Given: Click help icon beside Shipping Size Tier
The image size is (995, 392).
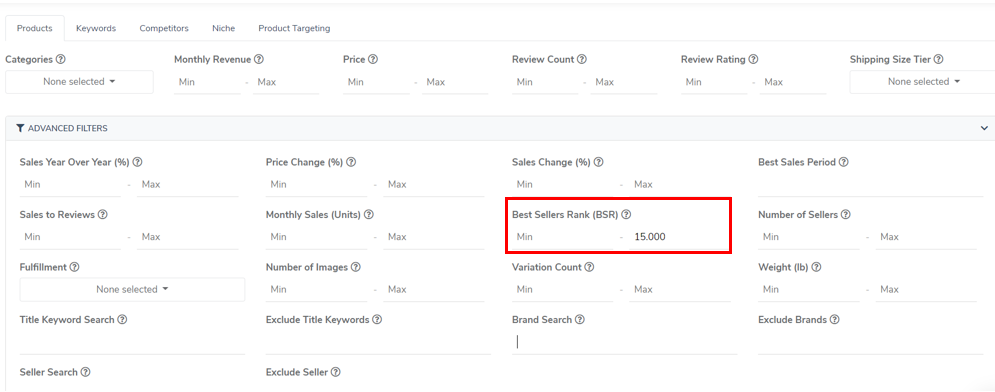Looking at the screenshot, I should click(939, 60).
